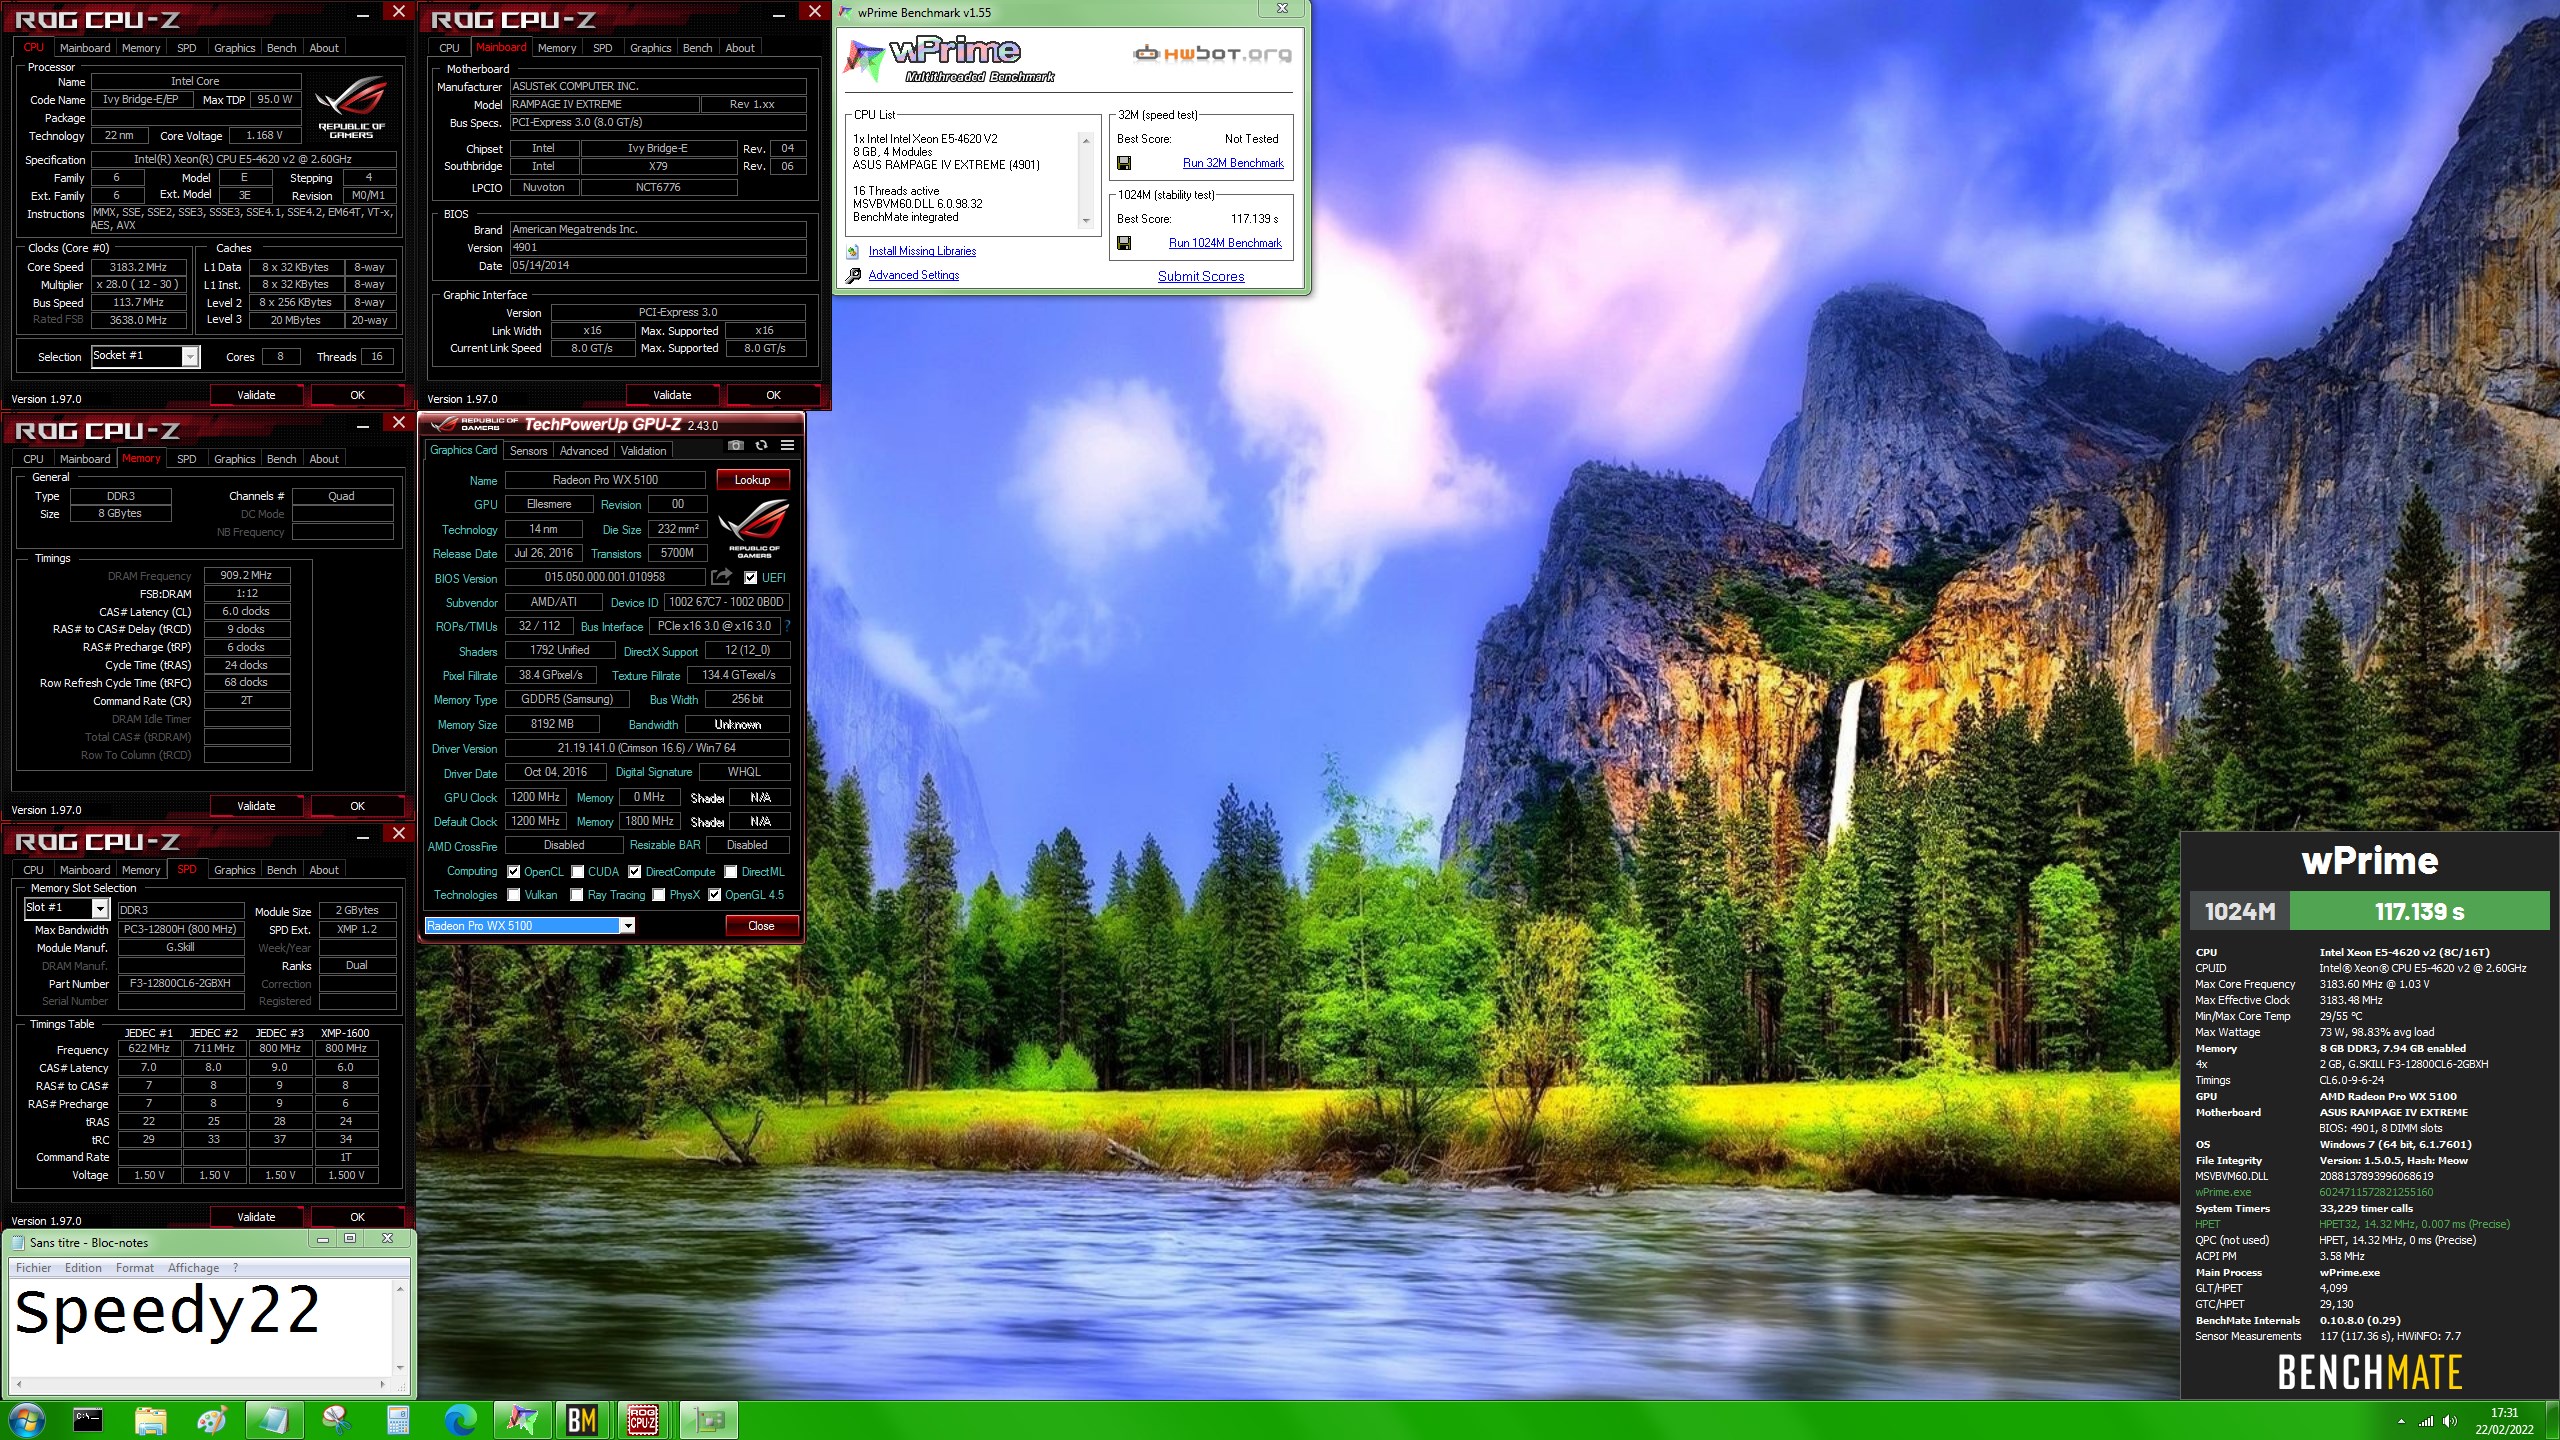Toggle the Ray Tracing checkbox
2560x1440 pixels.
(577, 895)
